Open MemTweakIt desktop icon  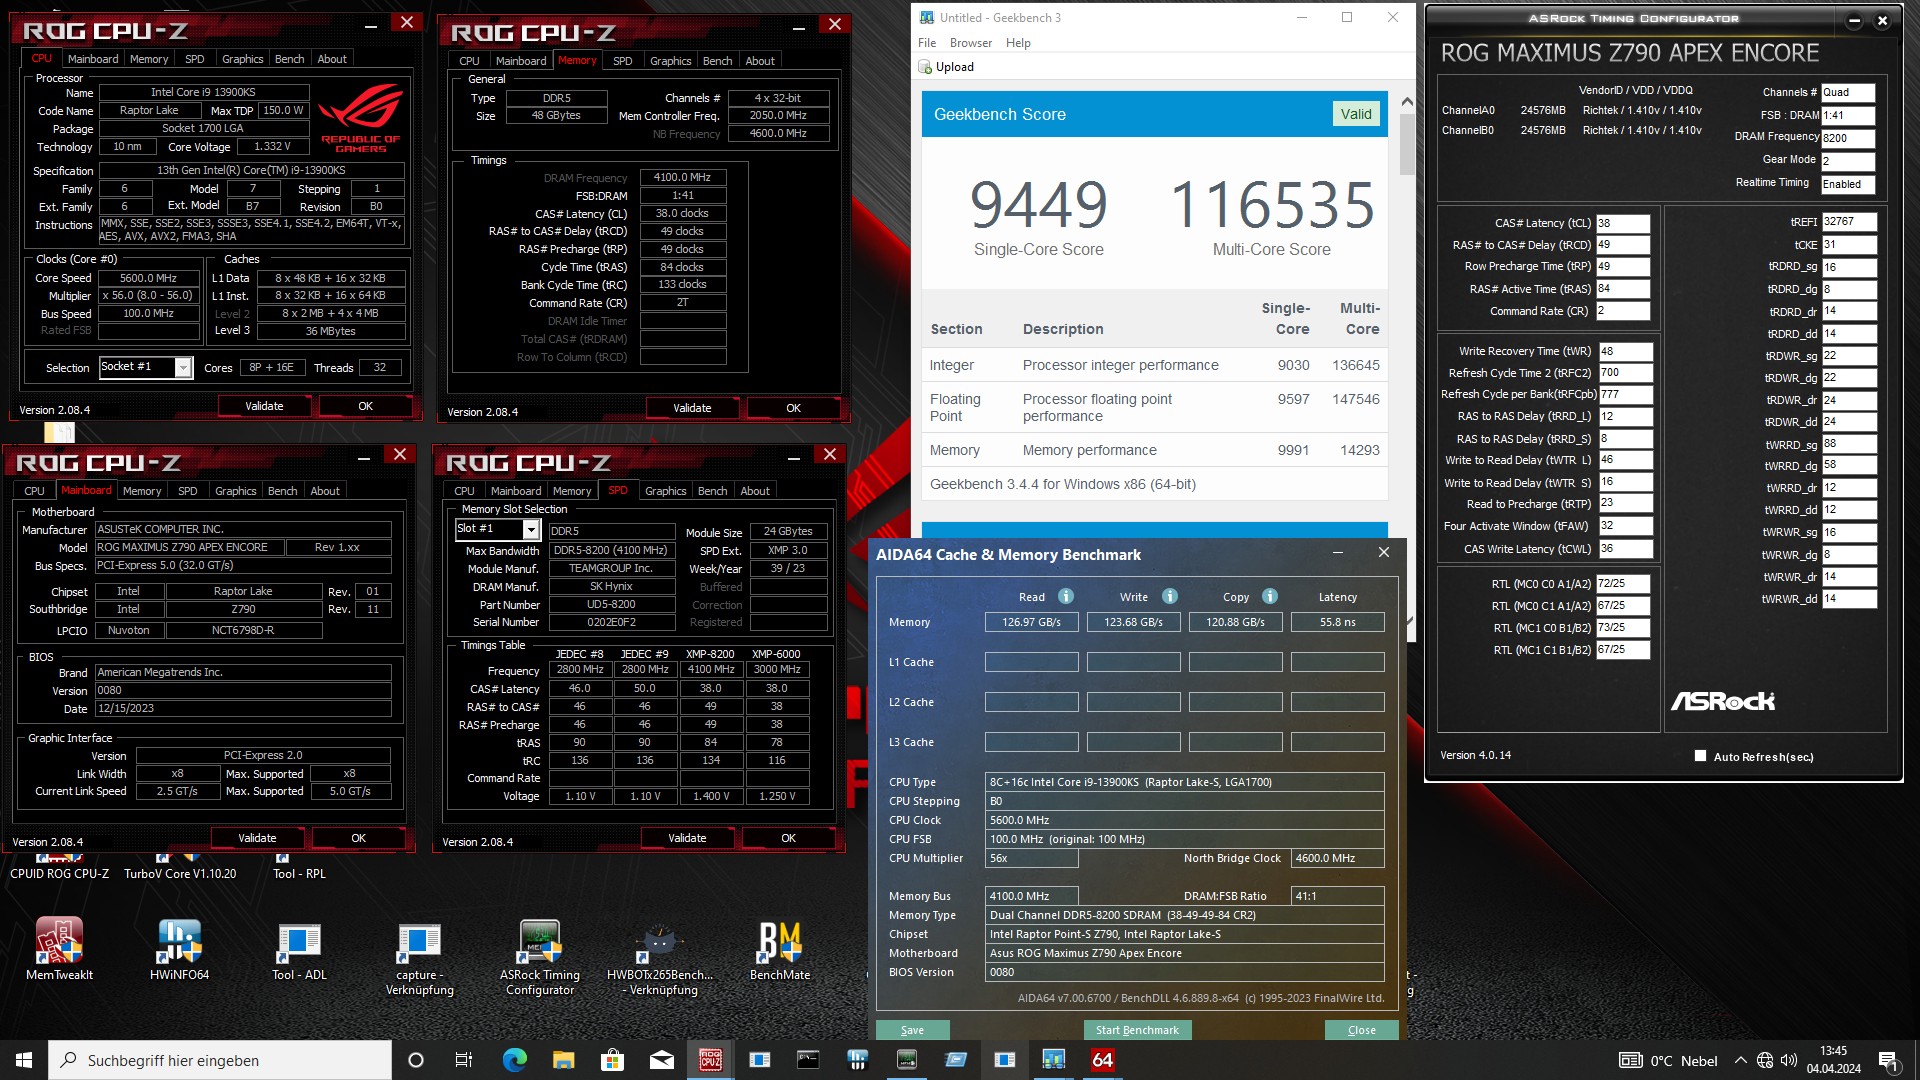pyautogui.click(x=59, y=949)
